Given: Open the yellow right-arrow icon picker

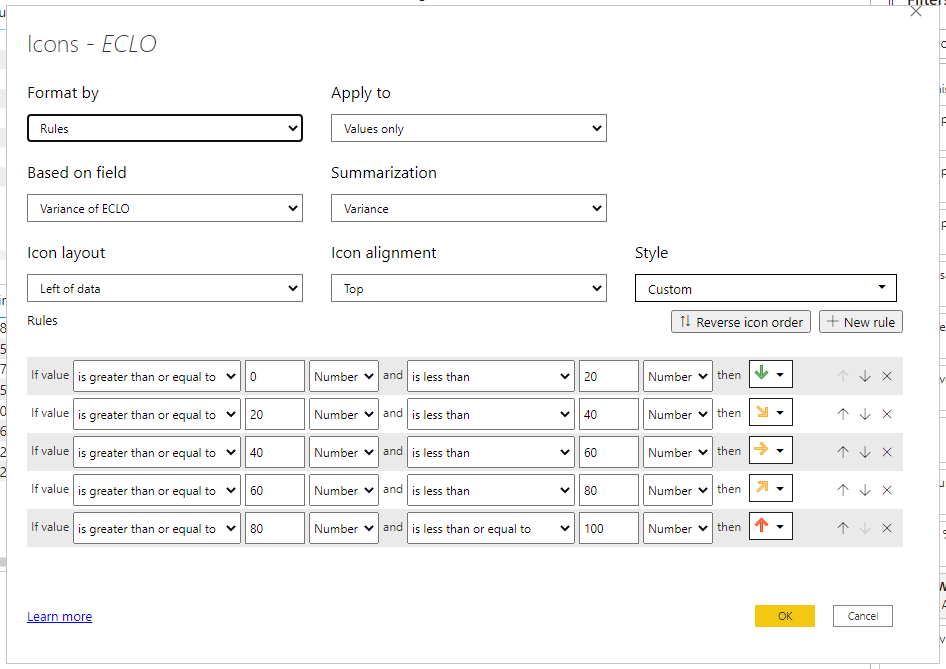Looking at the screenshot, I should tap(770, 451).
